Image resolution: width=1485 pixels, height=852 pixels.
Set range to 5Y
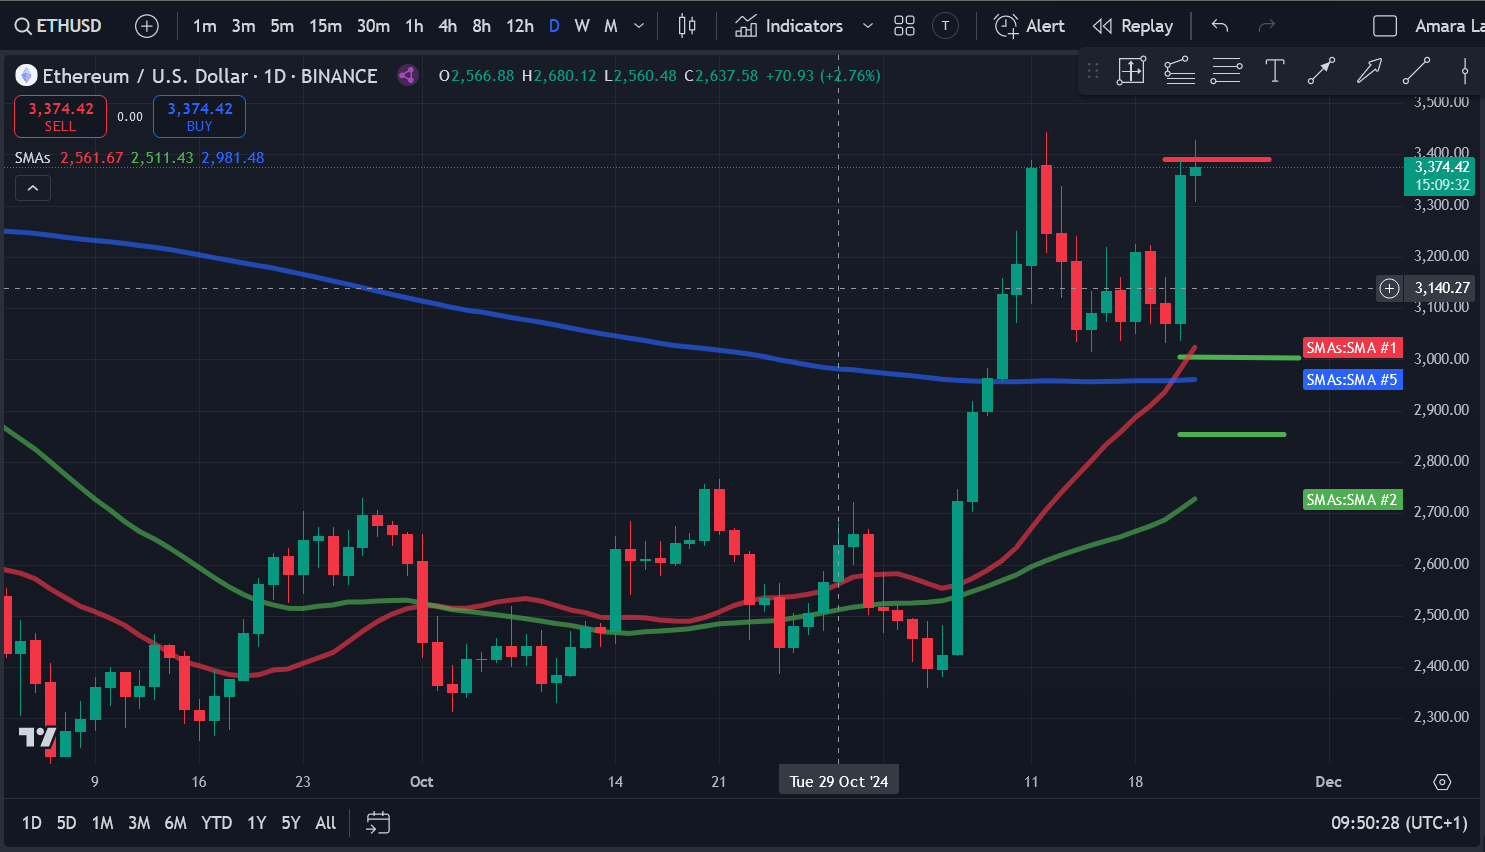tap(290, 823)
